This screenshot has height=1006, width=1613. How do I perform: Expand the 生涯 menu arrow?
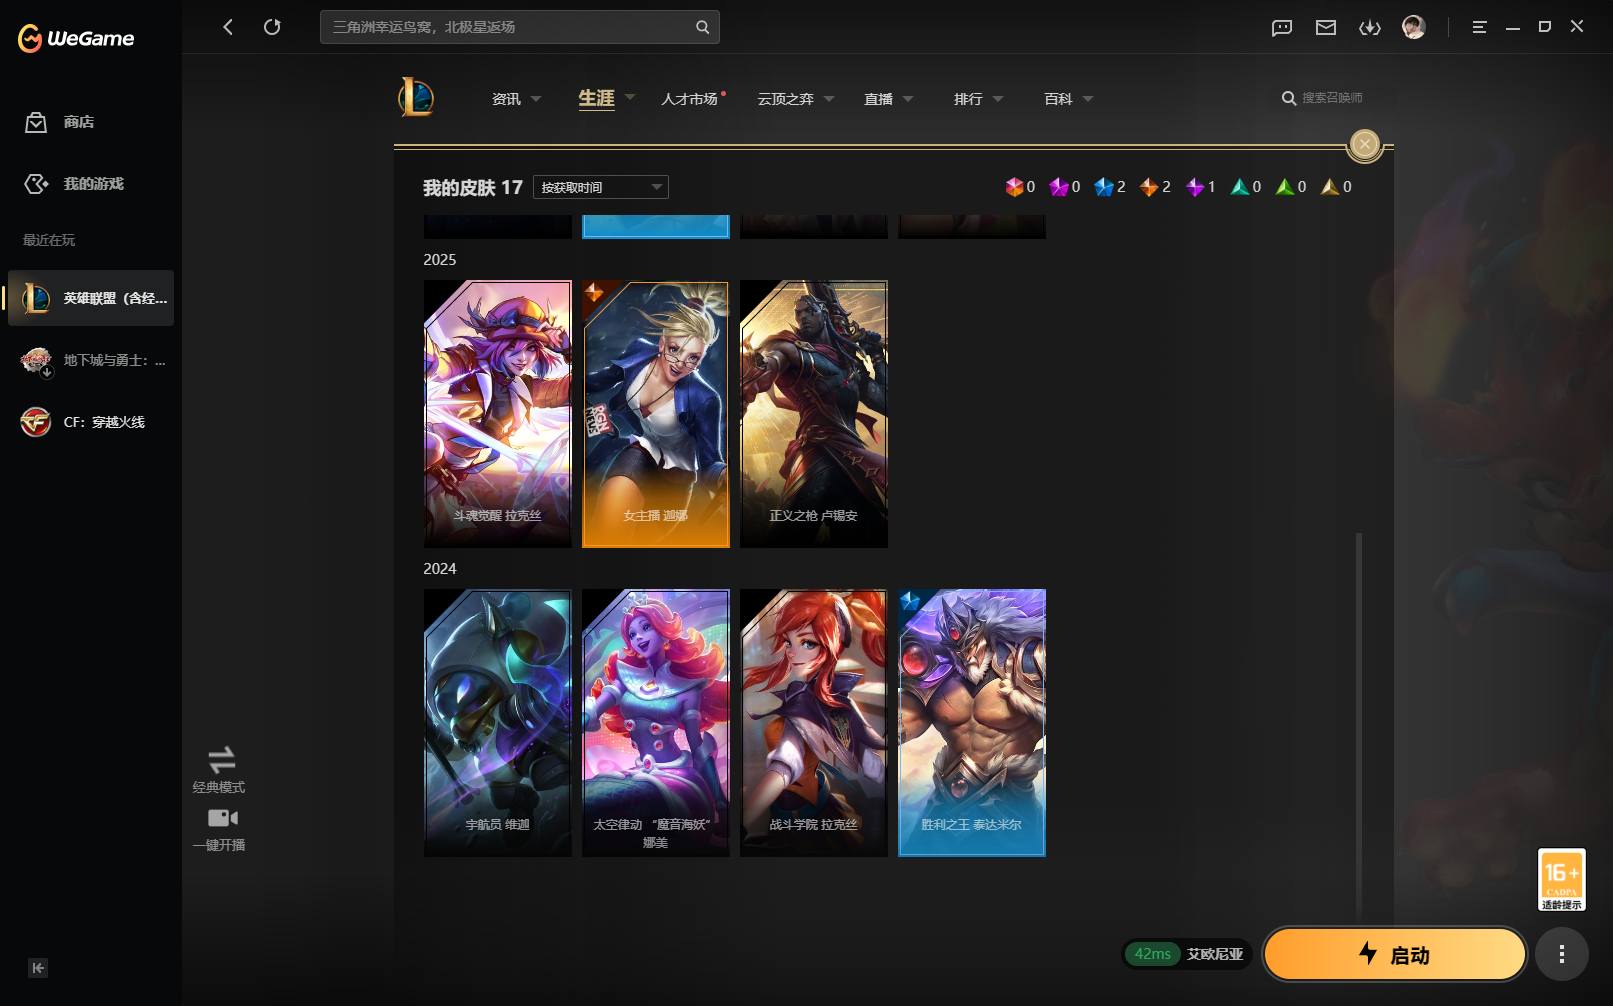(x=630, y=97)
